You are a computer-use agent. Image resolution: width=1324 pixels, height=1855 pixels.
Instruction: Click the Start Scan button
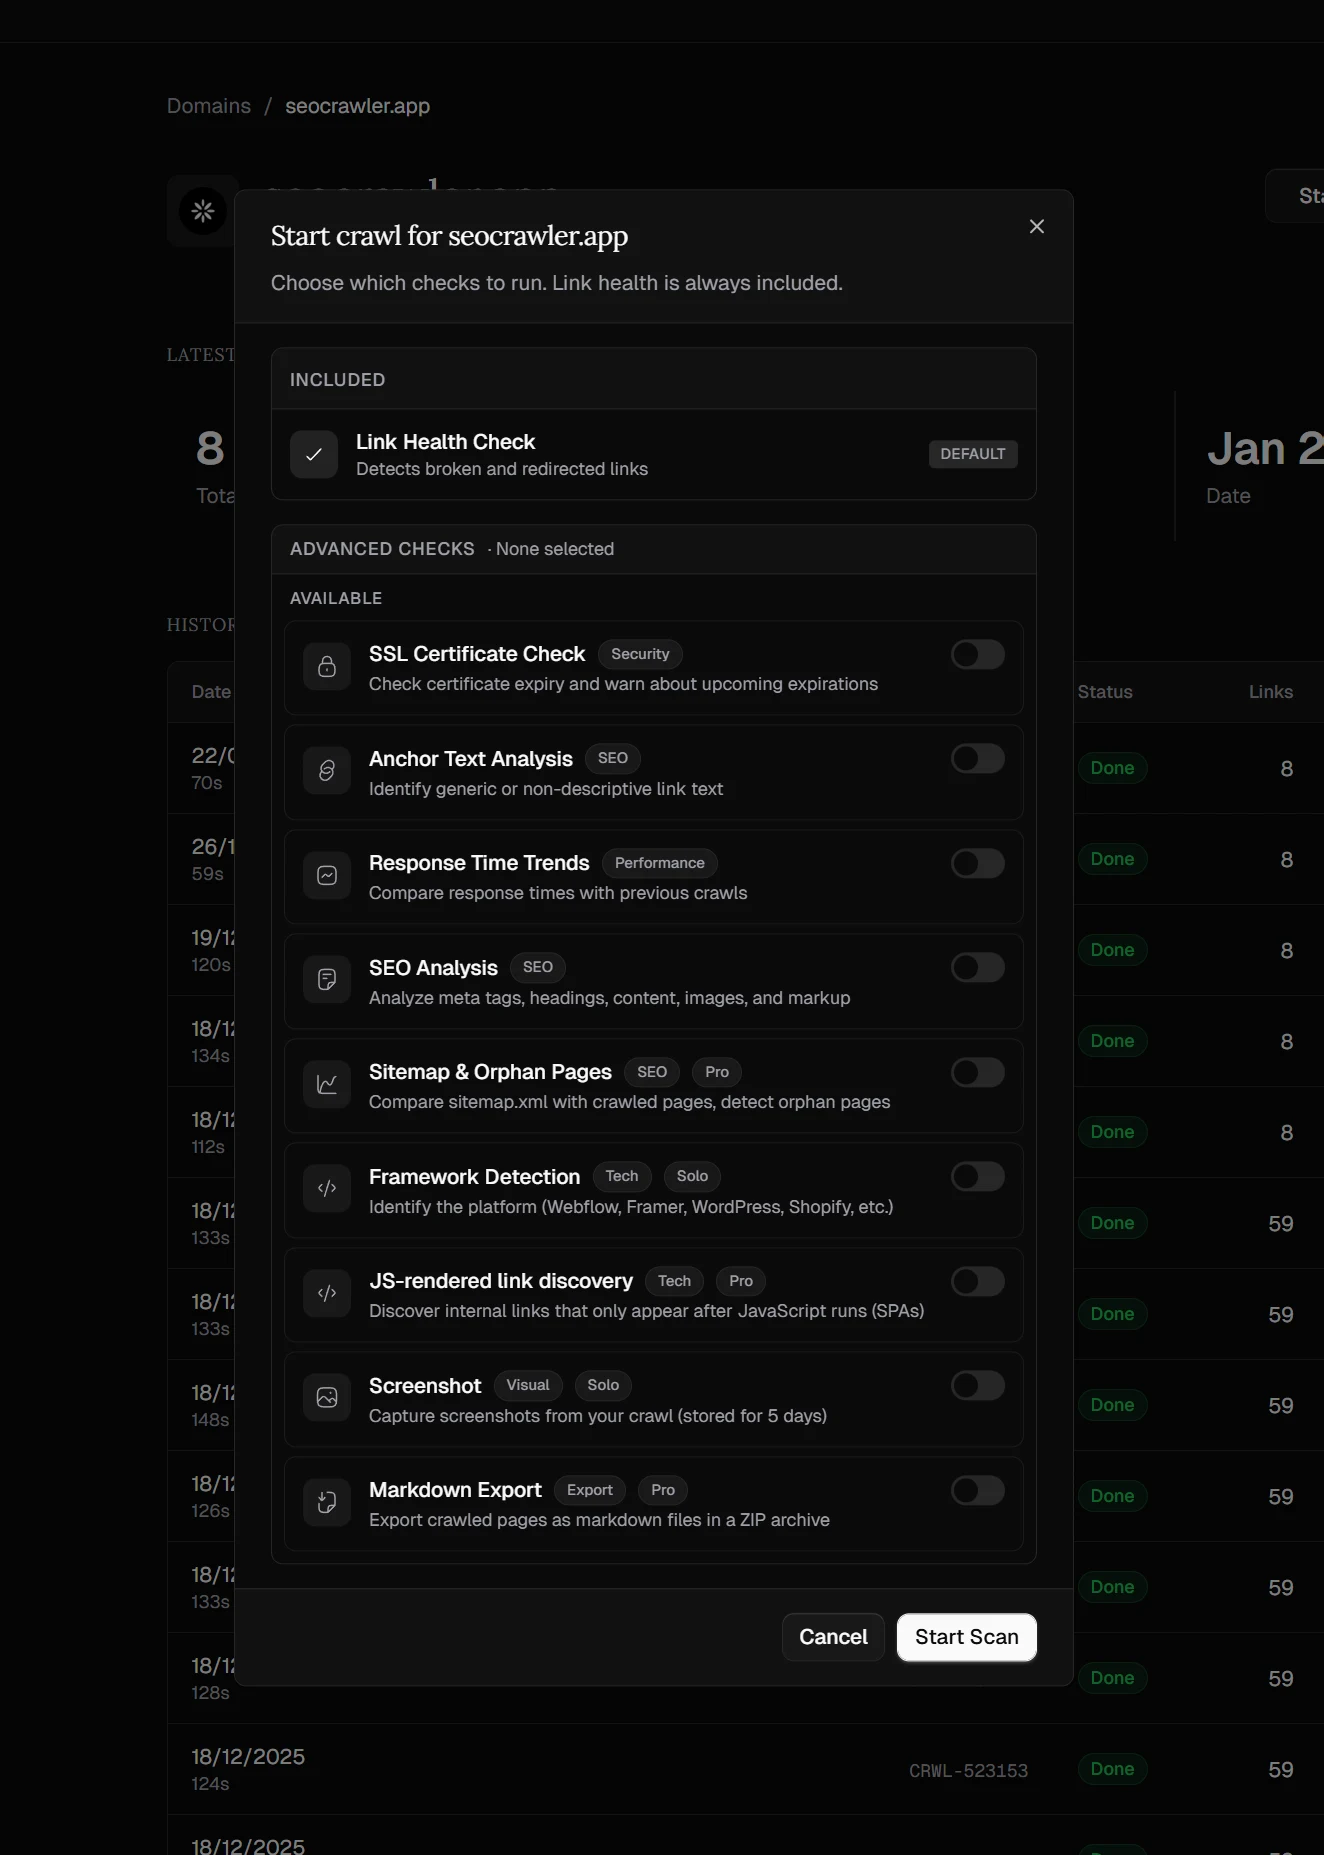pos(967,1637)
